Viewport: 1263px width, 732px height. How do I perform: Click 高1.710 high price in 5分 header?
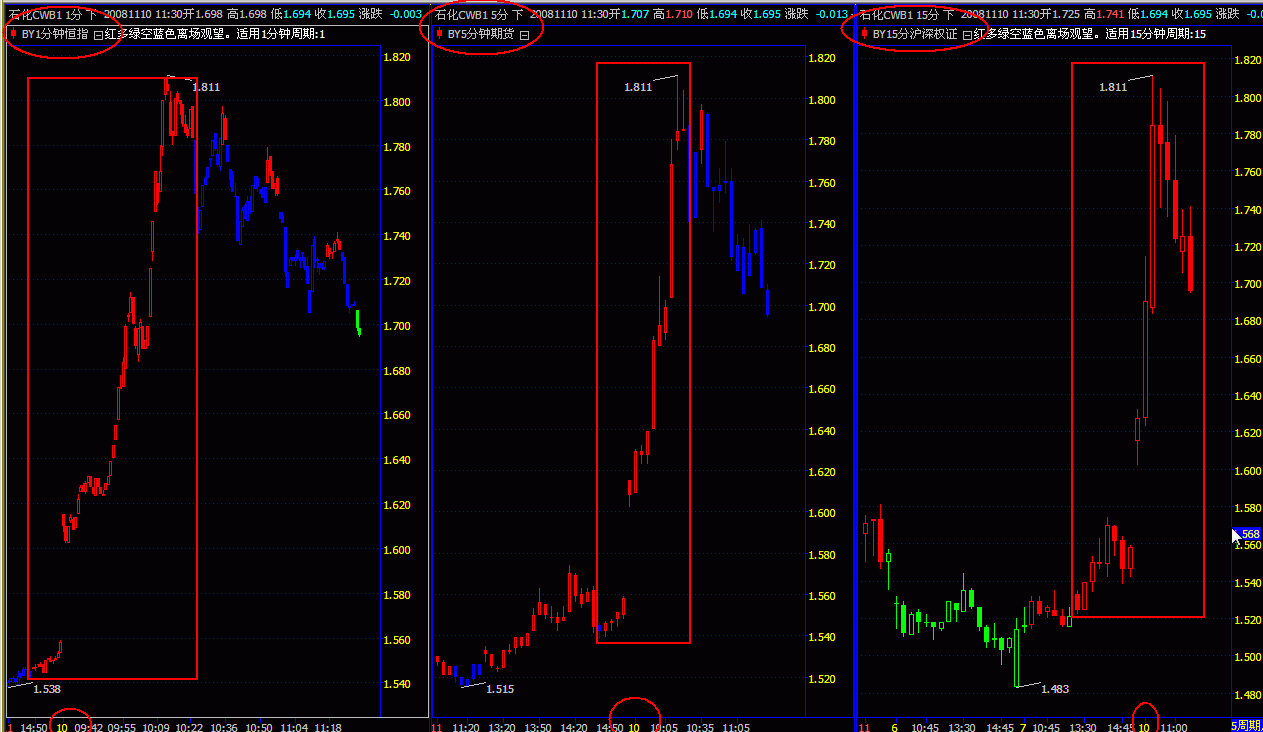coord(671,14)
